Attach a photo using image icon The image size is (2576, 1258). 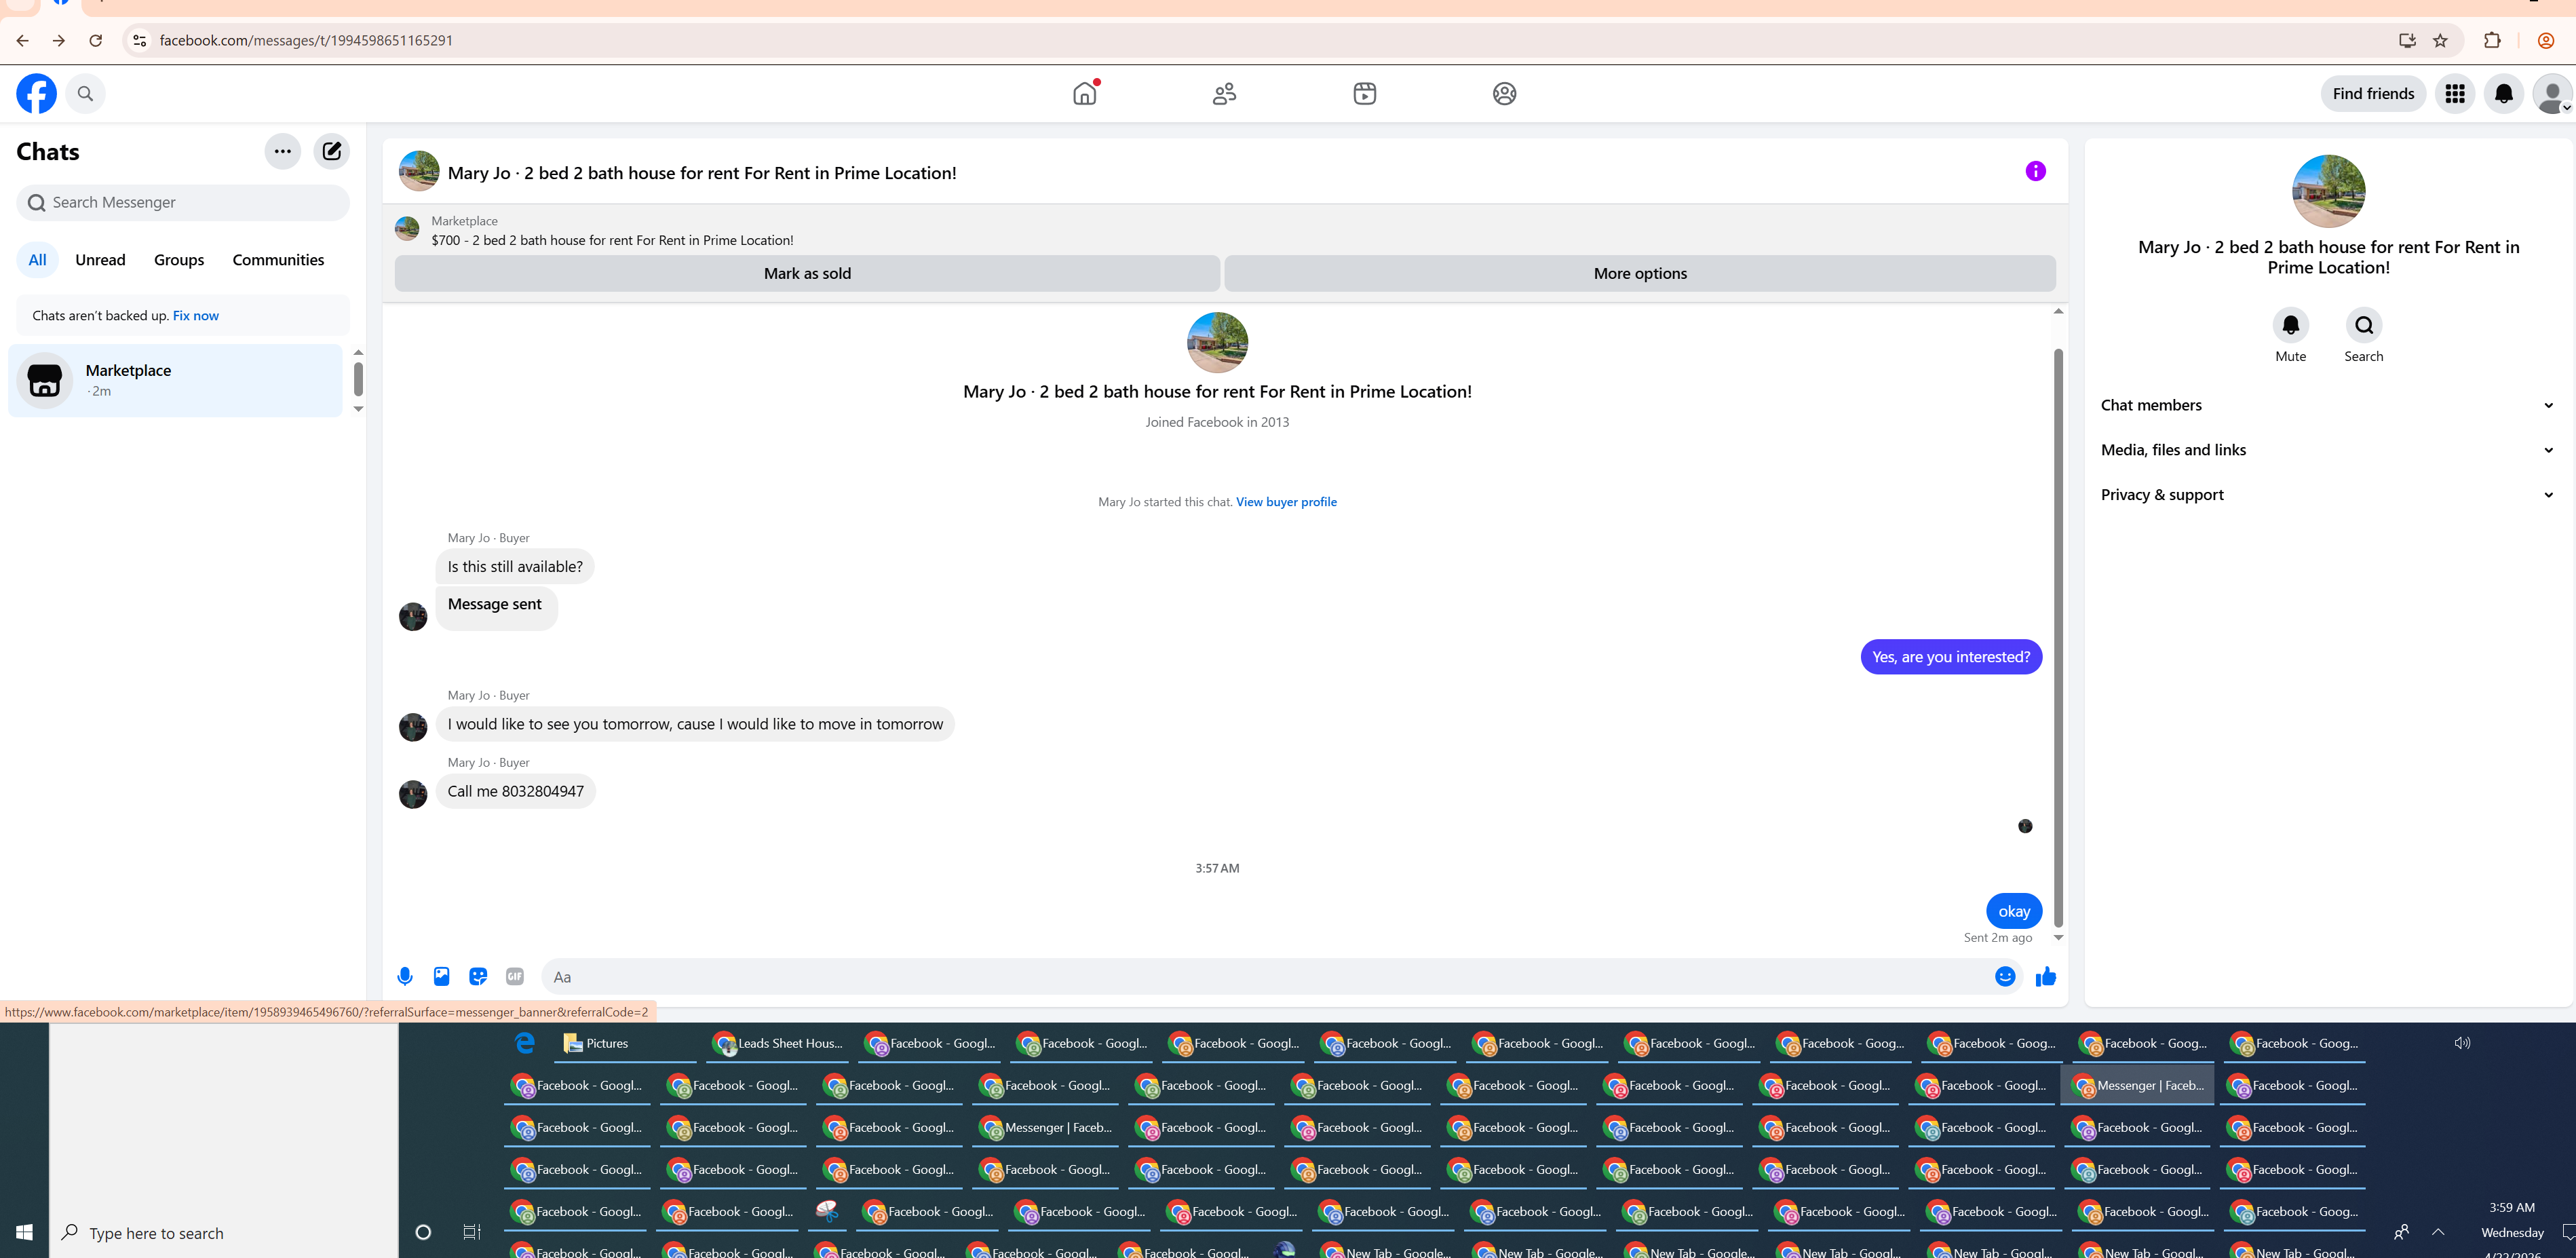pos(441,976)
